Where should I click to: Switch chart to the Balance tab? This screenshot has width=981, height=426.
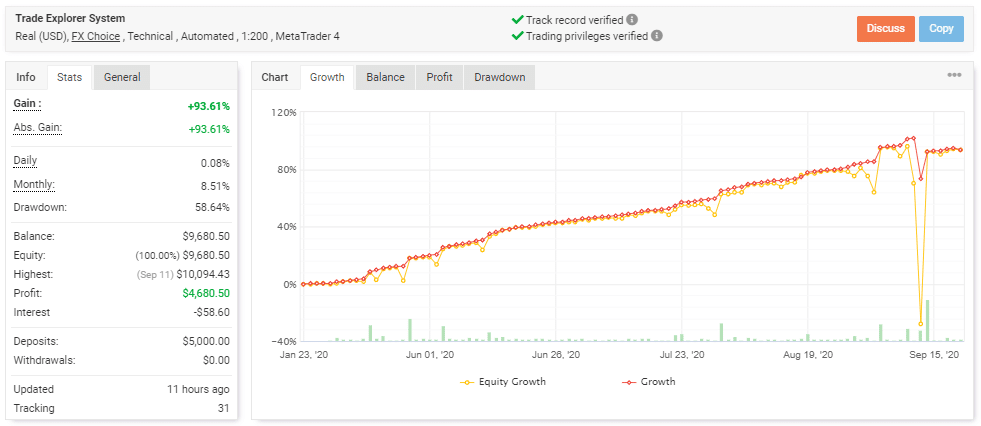(385, 78)
